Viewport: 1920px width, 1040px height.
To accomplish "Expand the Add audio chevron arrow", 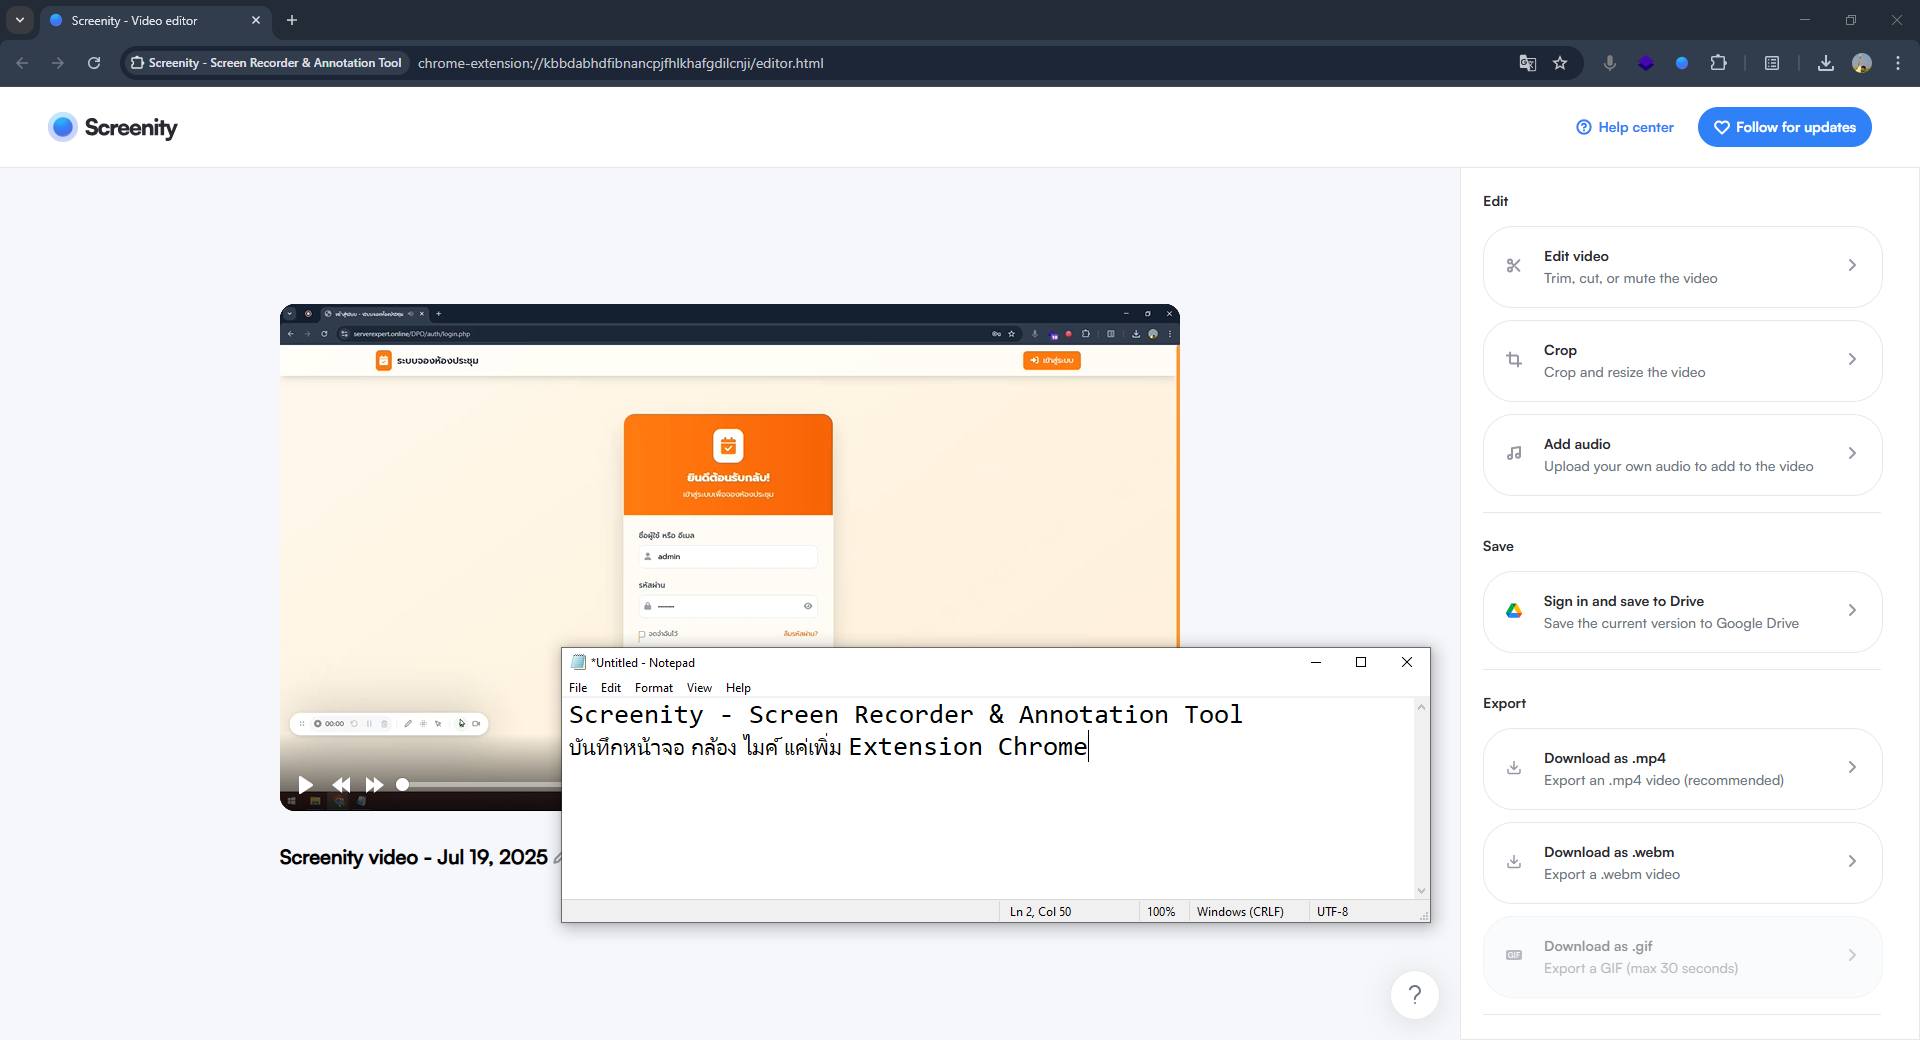I will click(x=1852, y=454).
